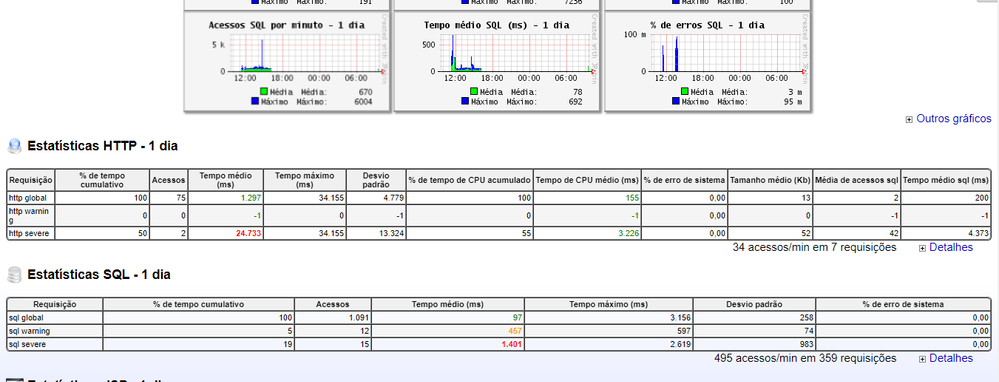Select the 'http global' row label

(x=27, y=198)
